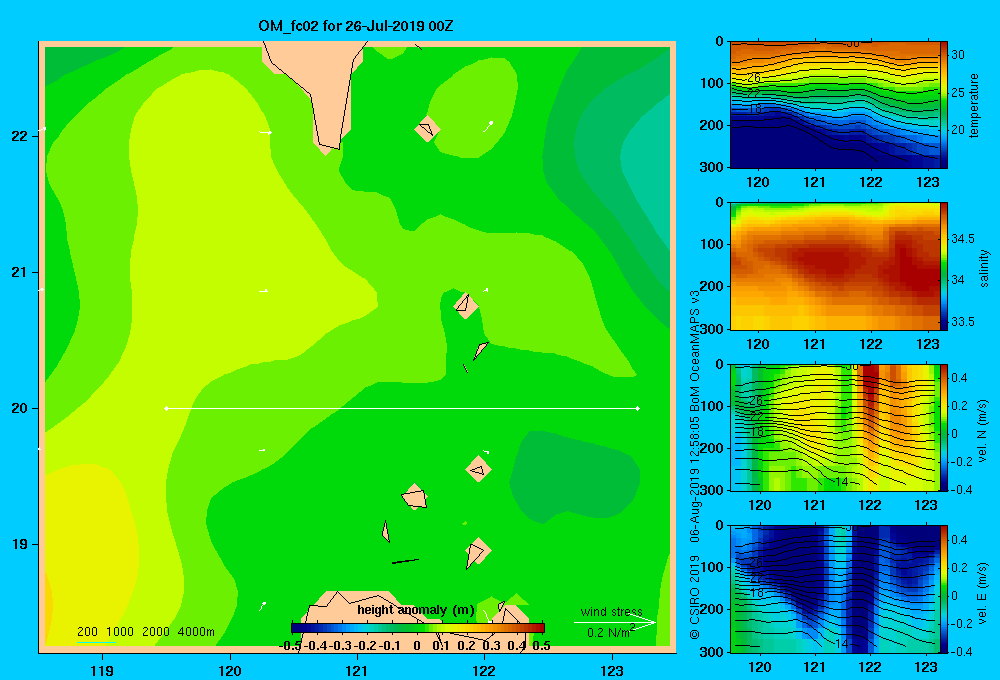The width and height of the screenshot is (1000, 680).
Task: Click longitude label 121 below main map
Action: pos(357,670)
